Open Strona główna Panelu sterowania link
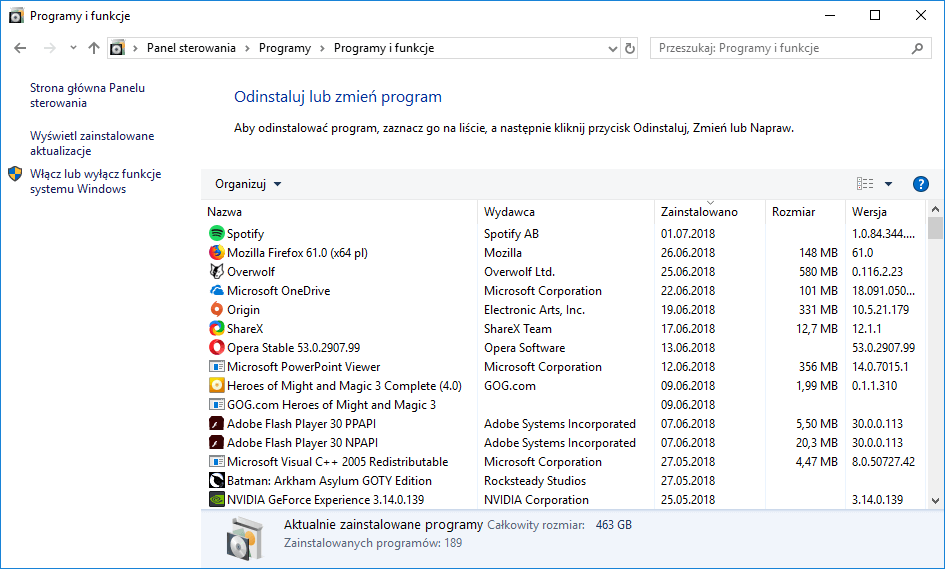This screenshot has width=945, height=569. coord(87,95)
